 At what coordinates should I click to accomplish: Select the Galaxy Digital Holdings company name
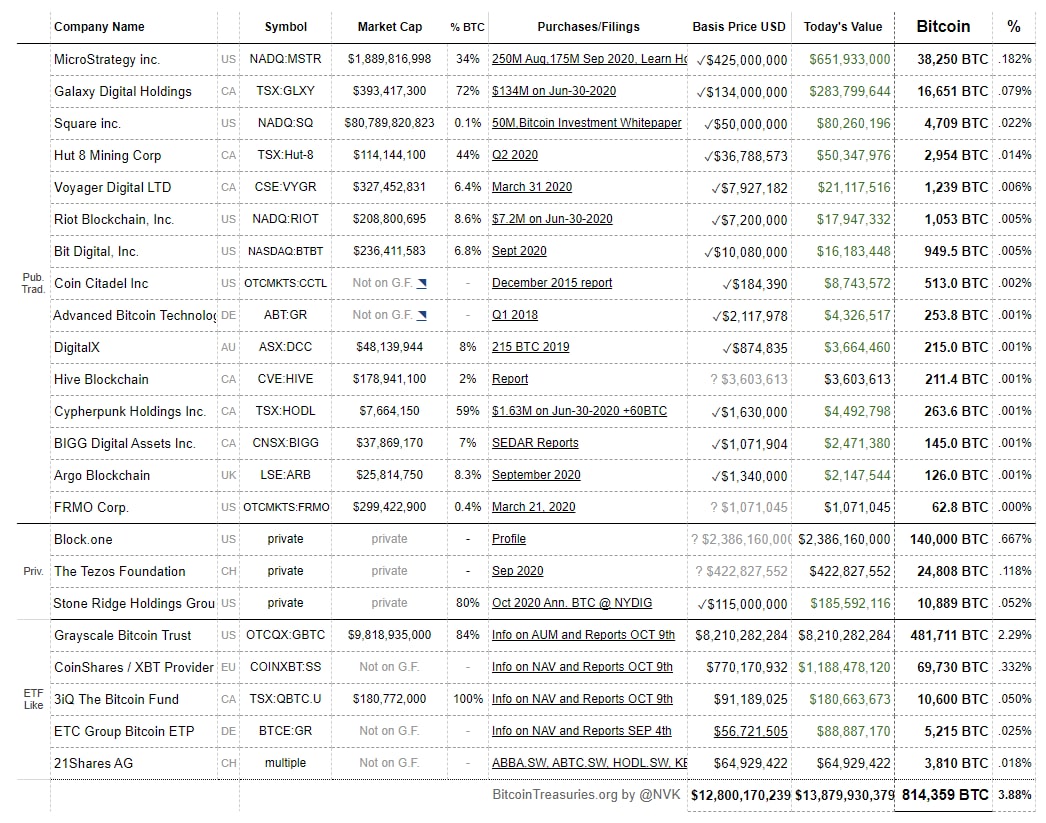pos(123,91)
